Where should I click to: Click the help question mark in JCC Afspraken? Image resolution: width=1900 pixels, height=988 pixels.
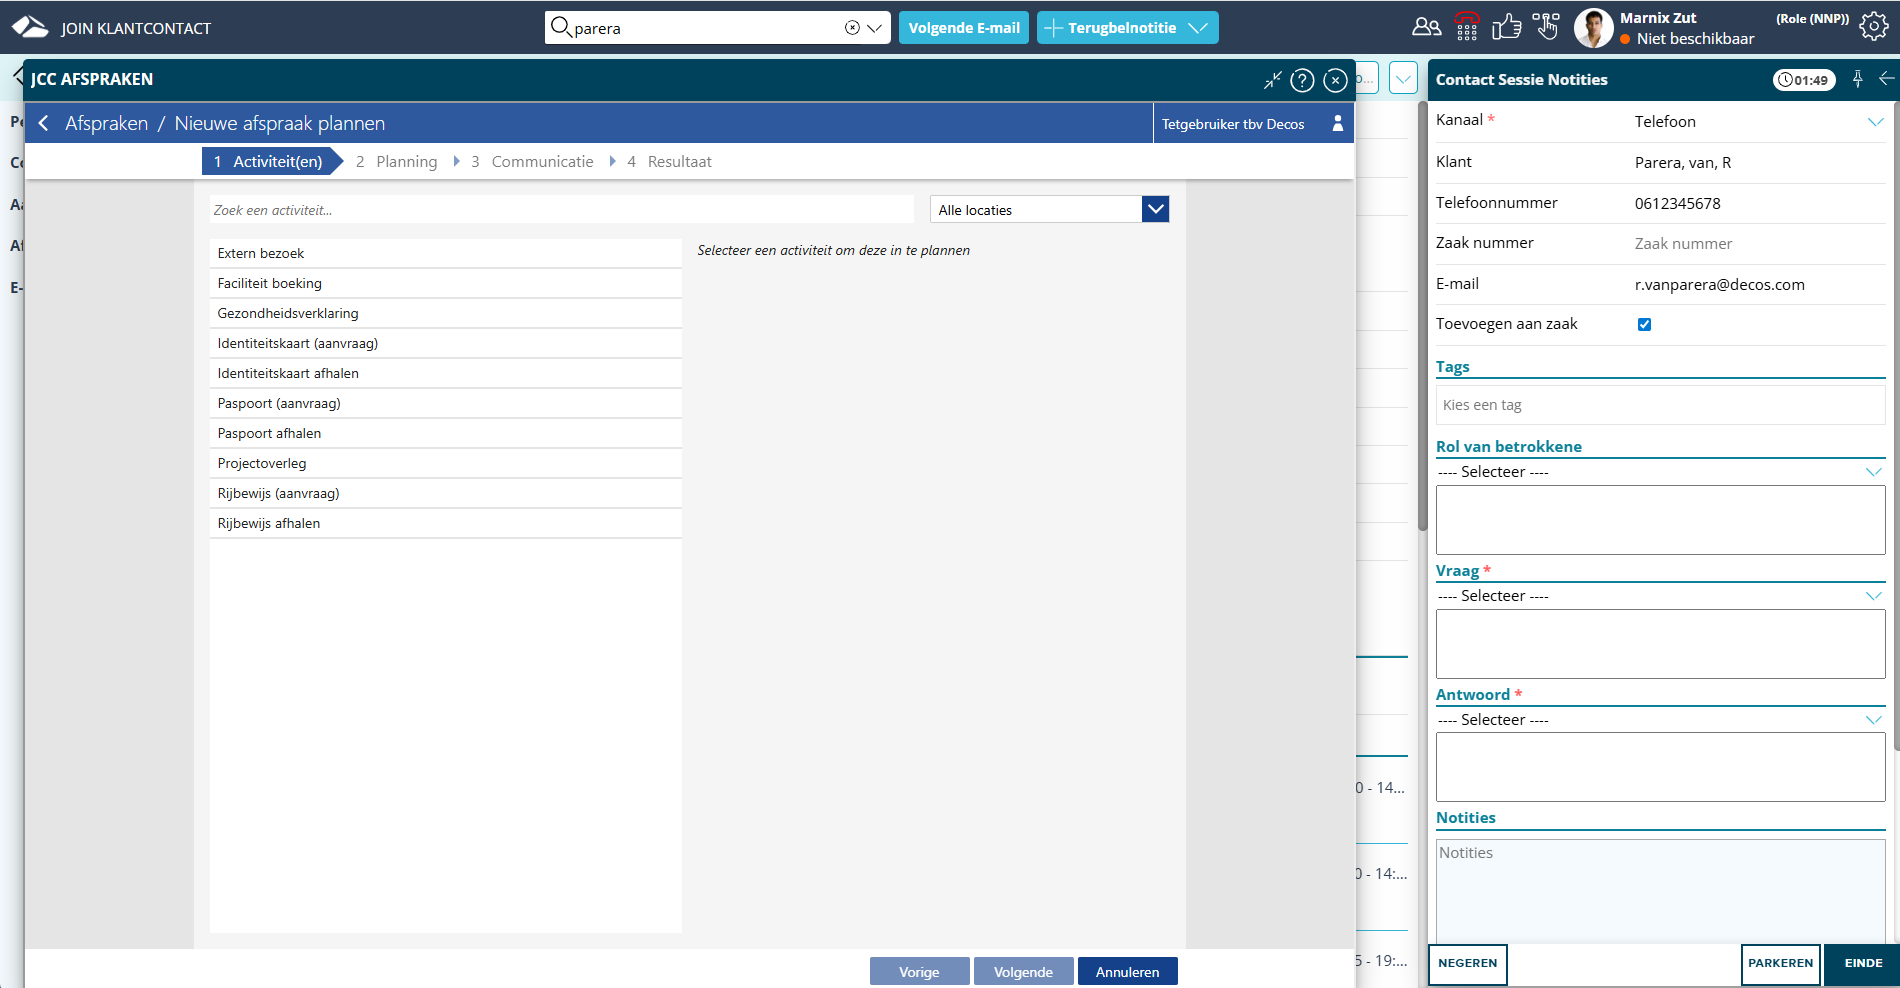[x=1302, y=80]
